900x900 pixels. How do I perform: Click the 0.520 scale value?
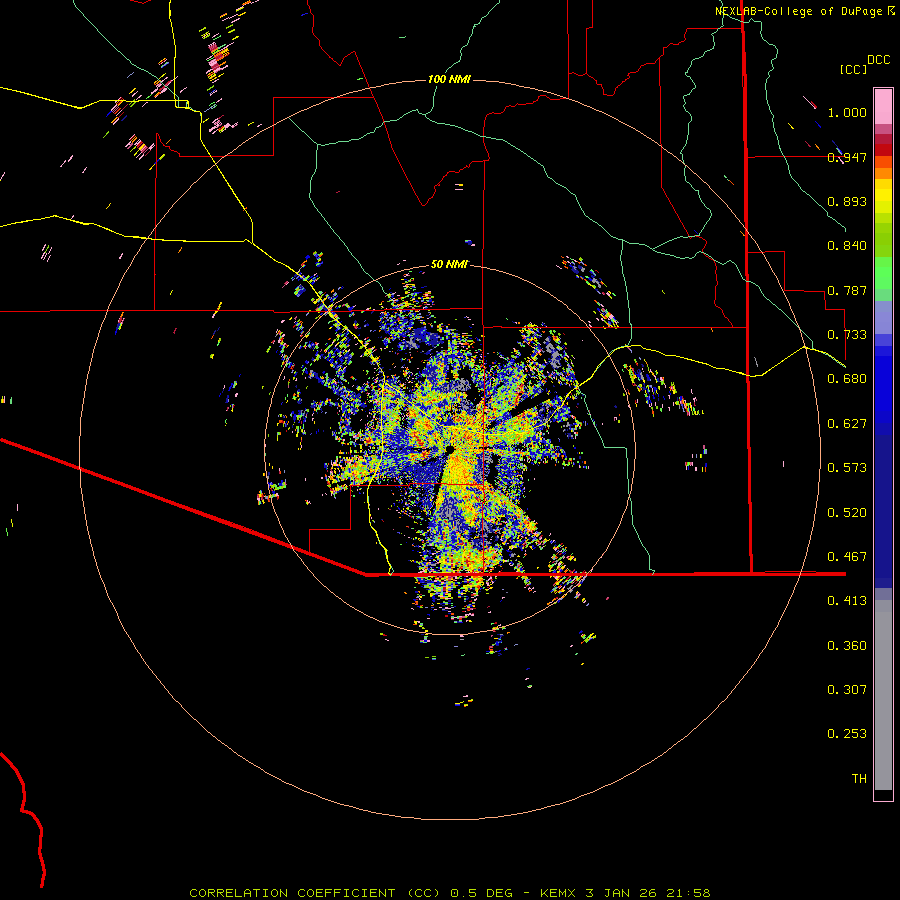[x=847, y=513]
